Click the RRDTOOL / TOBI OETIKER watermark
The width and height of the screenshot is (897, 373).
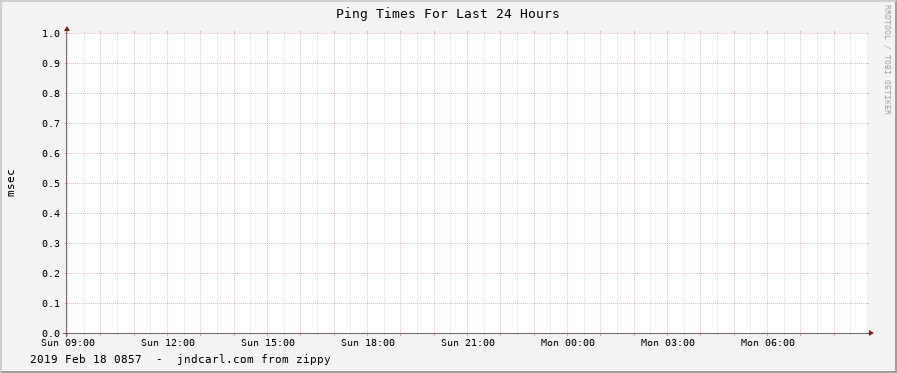point(887,60)
